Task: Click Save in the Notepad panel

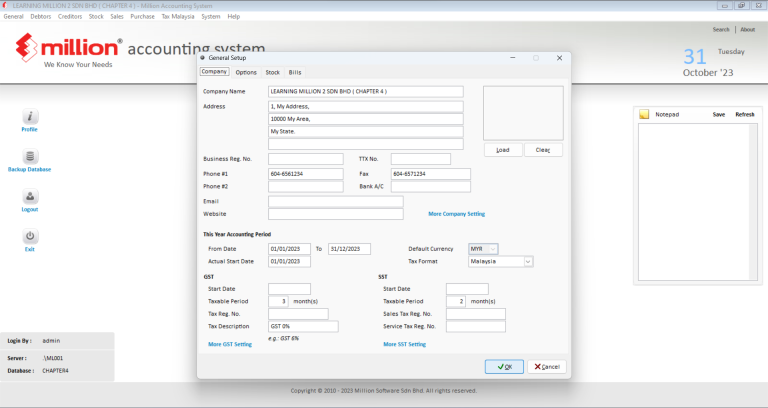Action: (719, 115)
